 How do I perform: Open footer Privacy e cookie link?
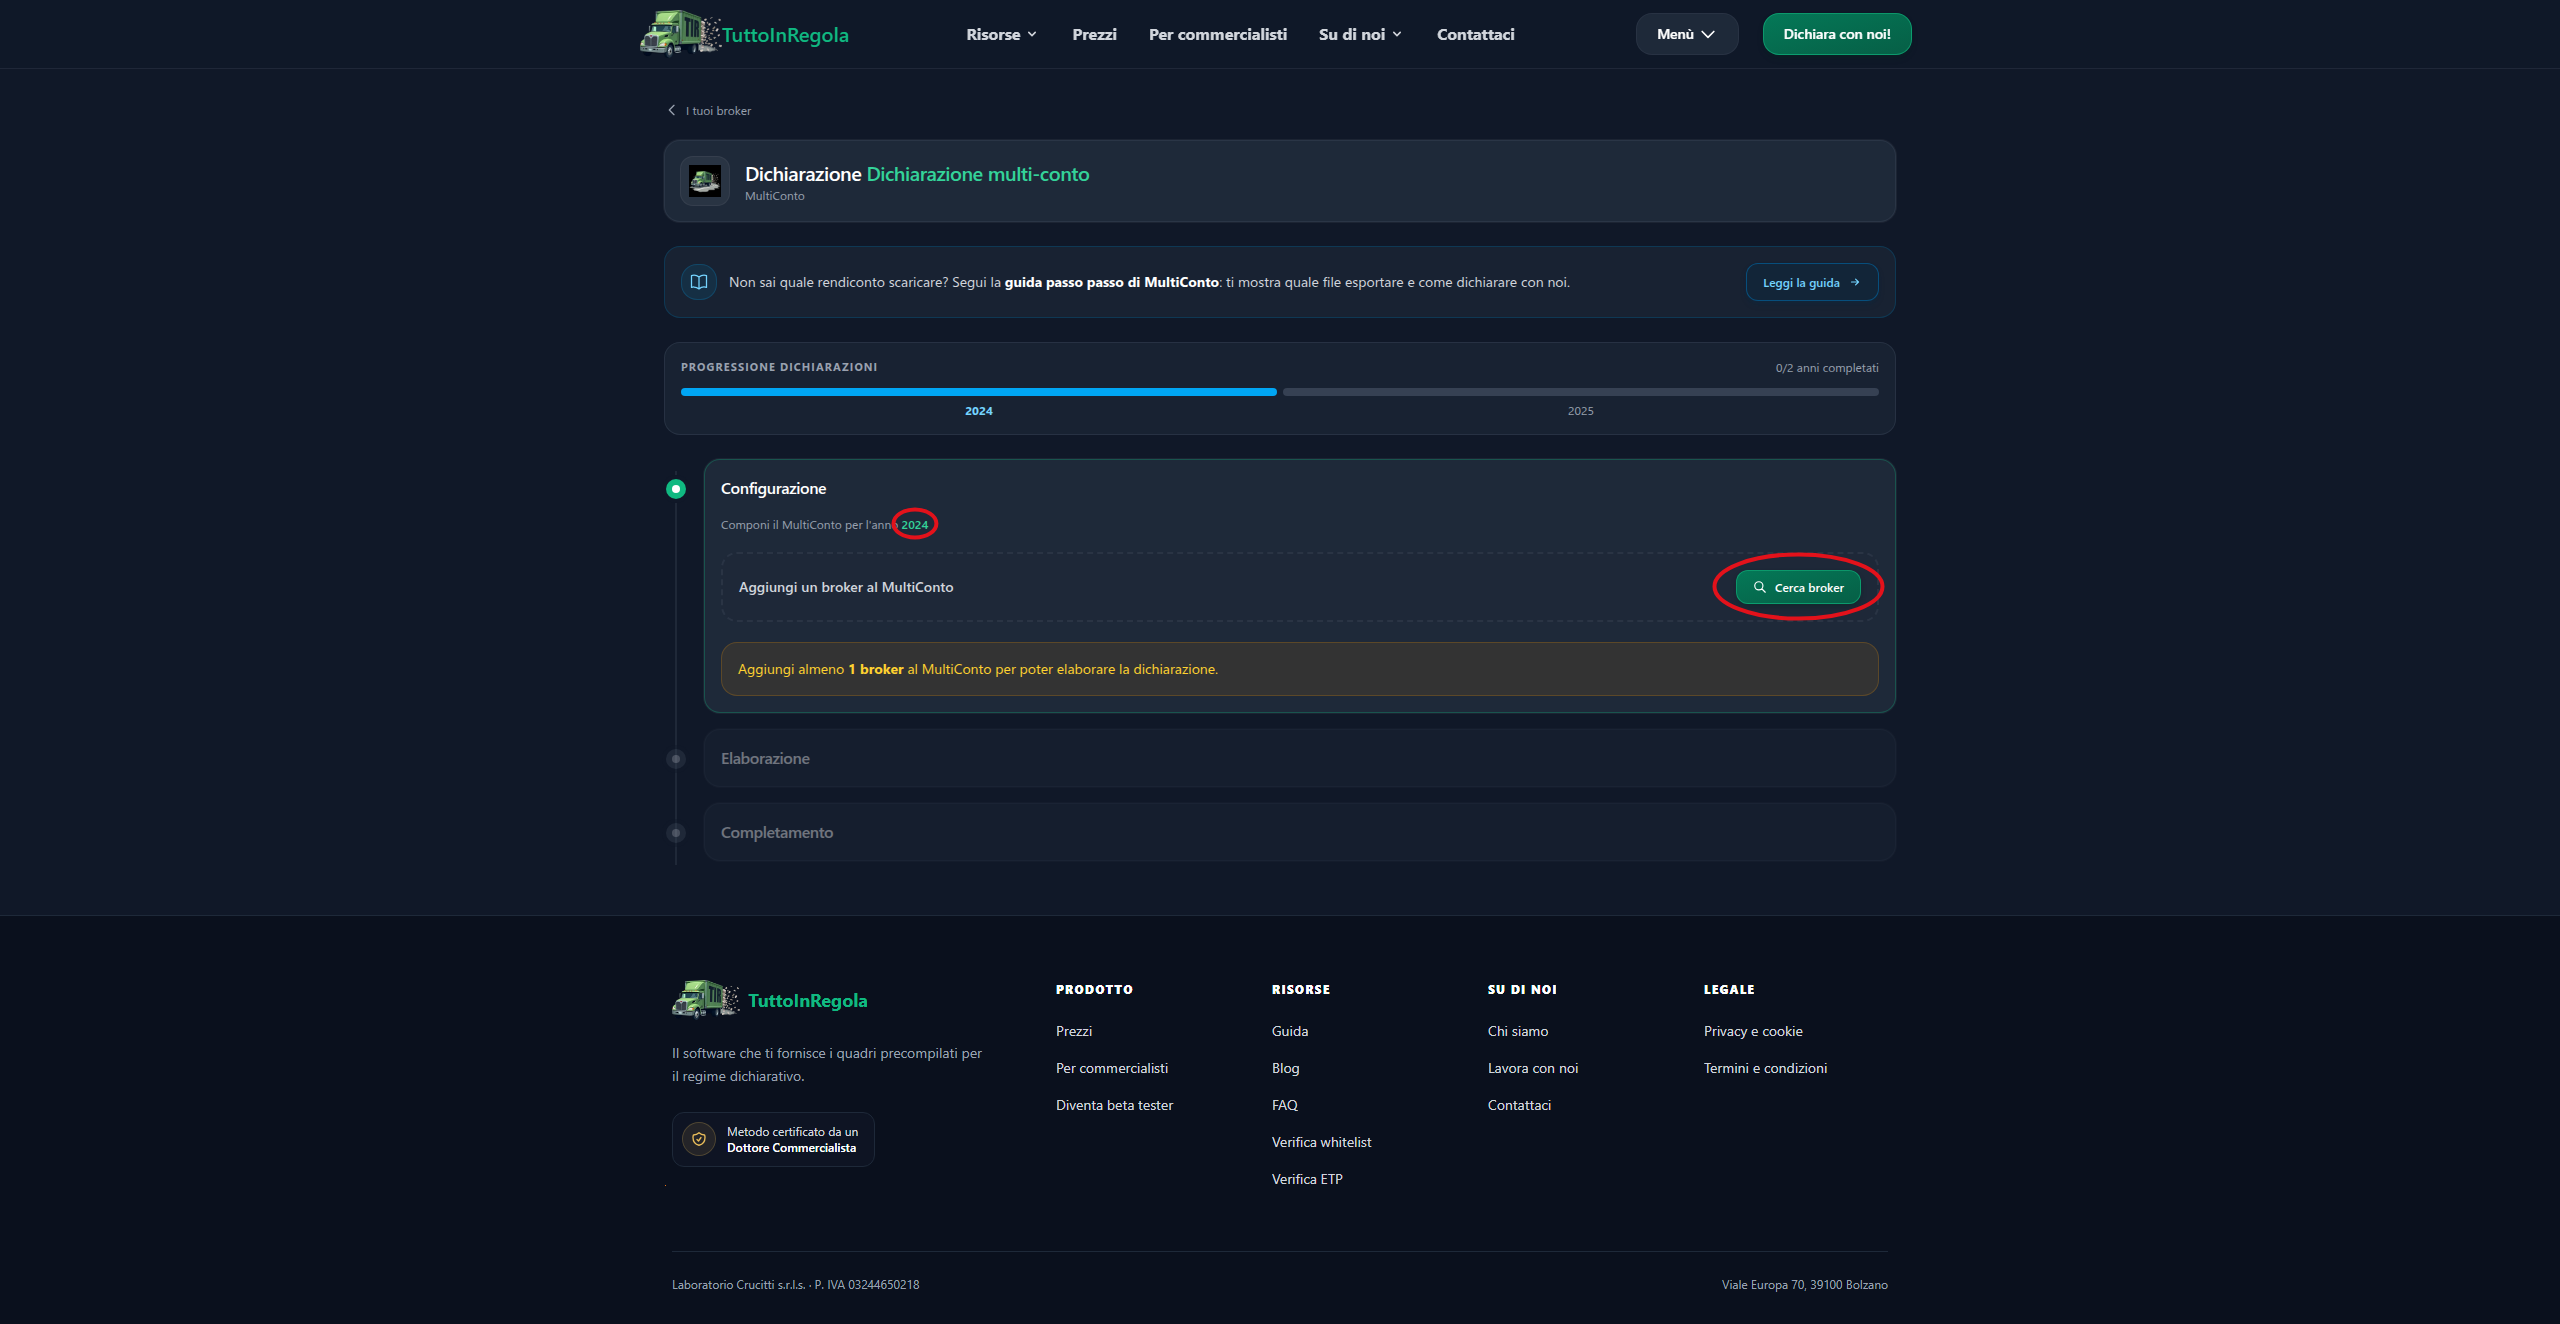pyautogui.click(x=1753, y=1031)
